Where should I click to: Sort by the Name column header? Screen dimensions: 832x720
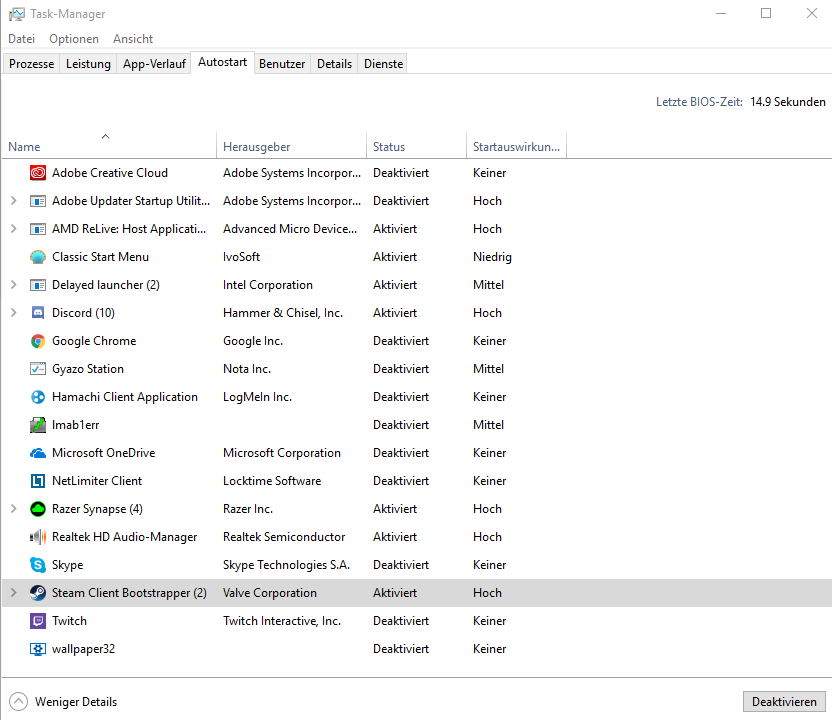click(x=109, y=146)
